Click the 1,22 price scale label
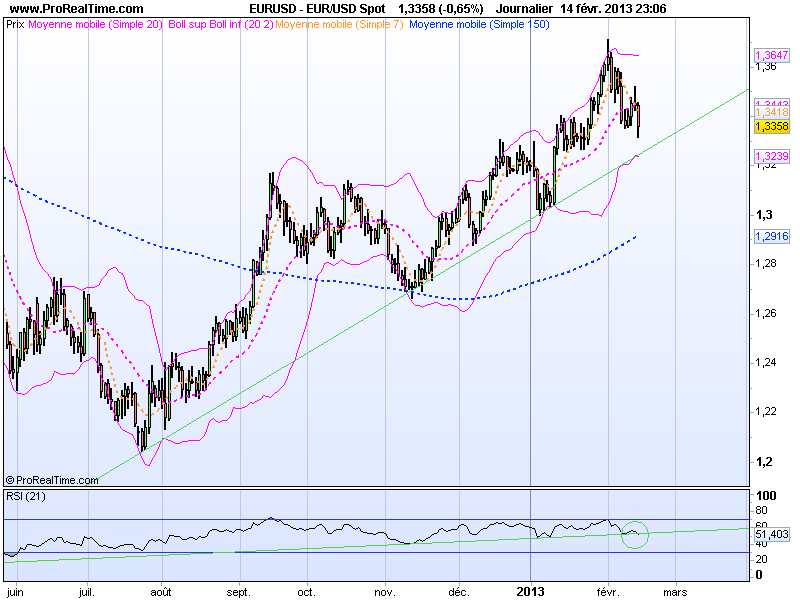 [x=765, y=411]
